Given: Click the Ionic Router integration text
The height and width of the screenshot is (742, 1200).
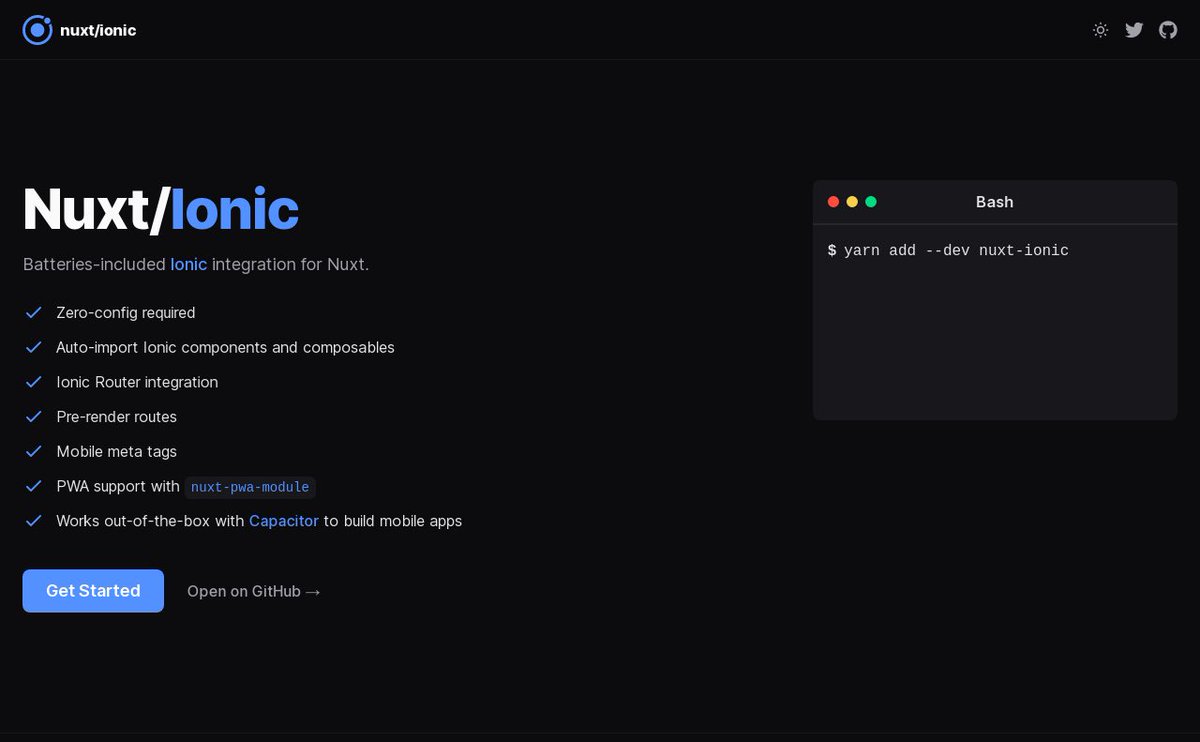Looking at the screenshot, I should 137,382.
